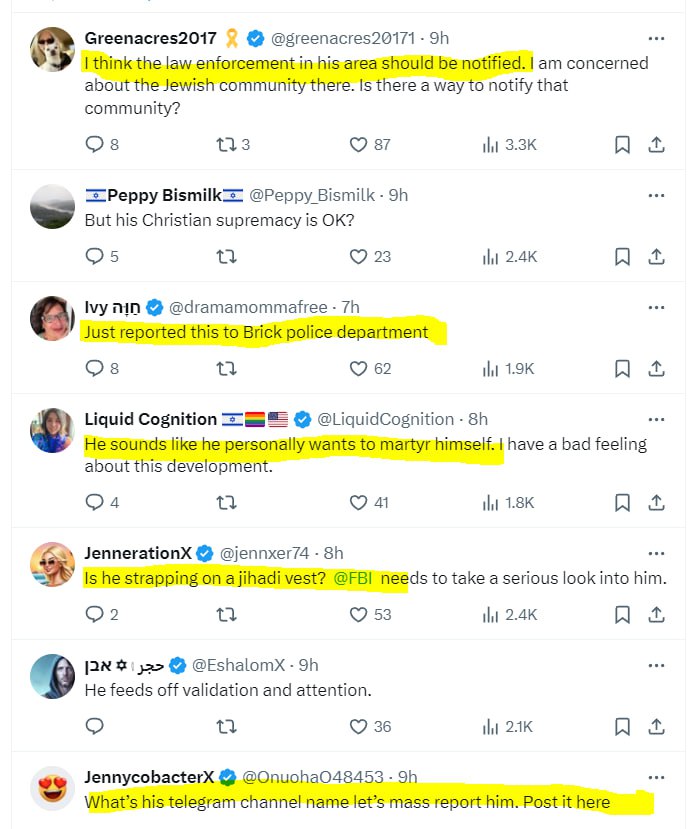Retweet Greenacres2017's post
691x829 pixels.
[226, 145]
